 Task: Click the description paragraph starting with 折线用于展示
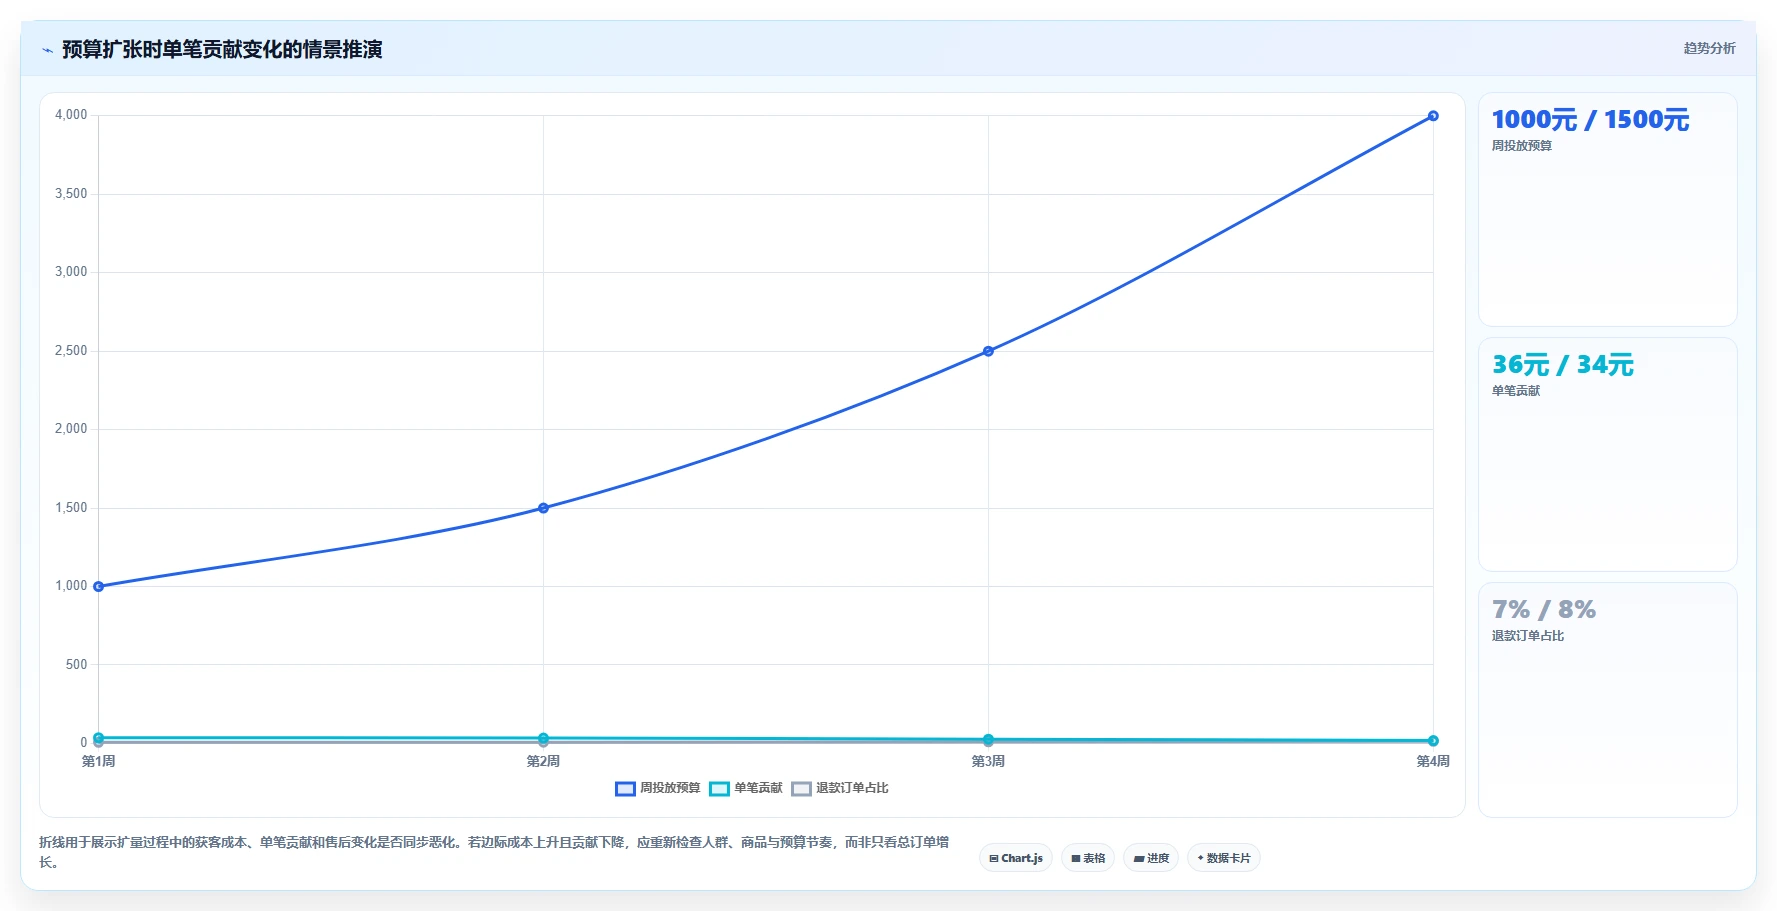click(x=494, y=852)
